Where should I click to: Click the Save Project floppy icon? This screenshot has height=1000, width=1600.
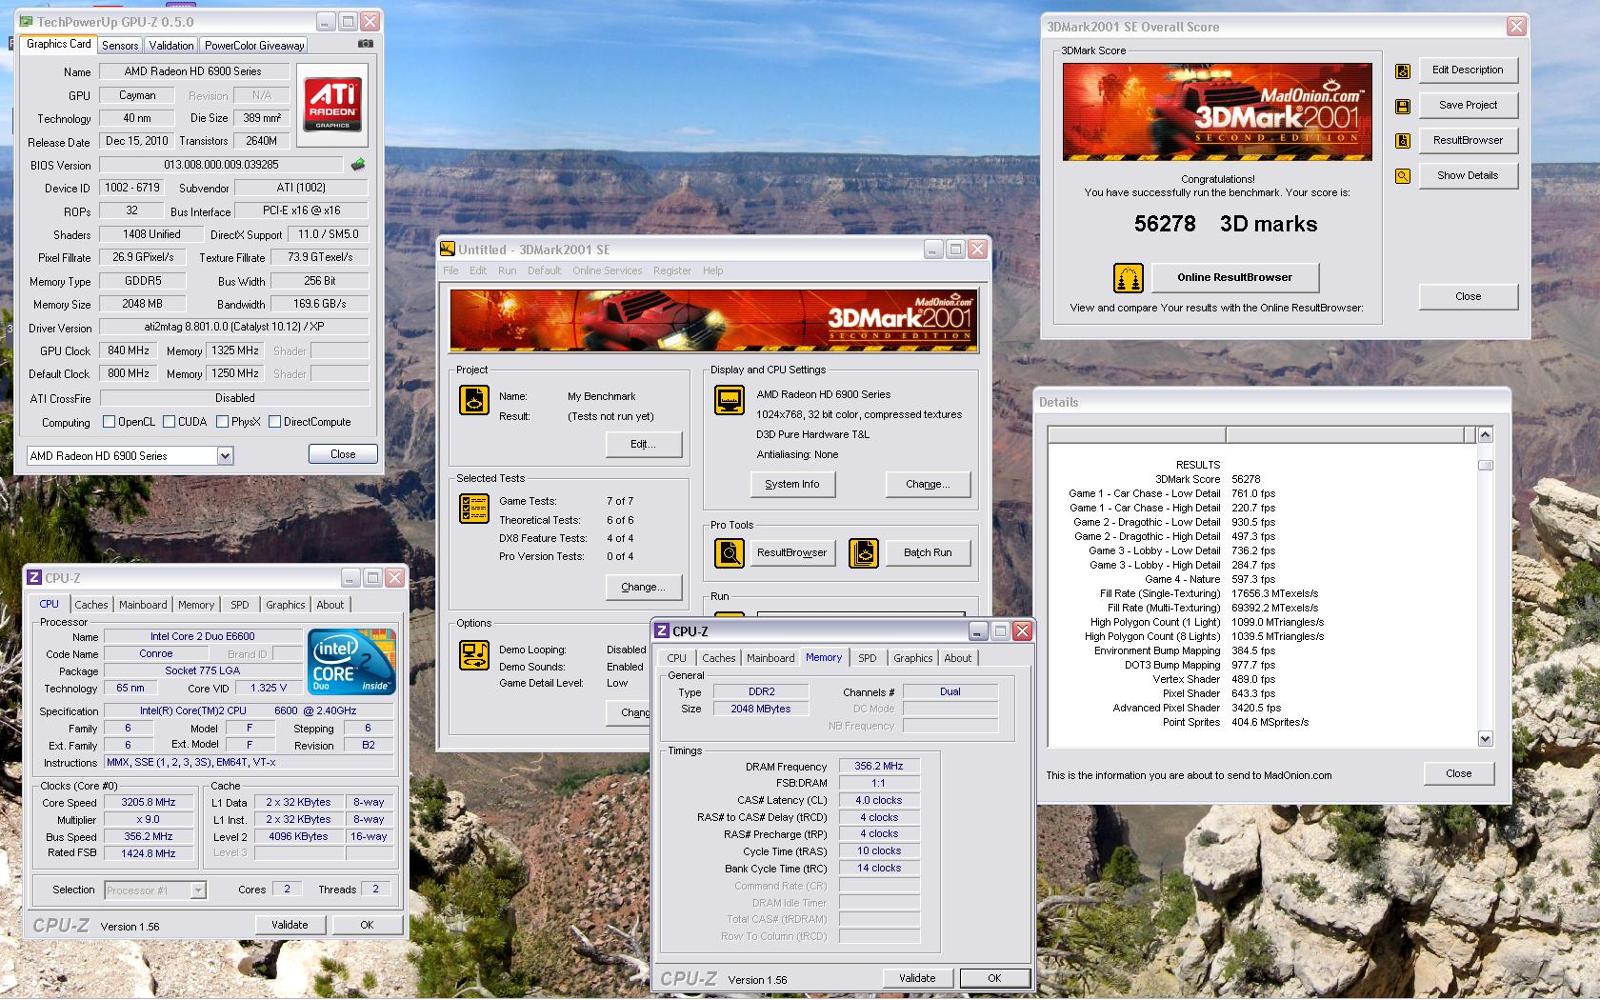1403,106
